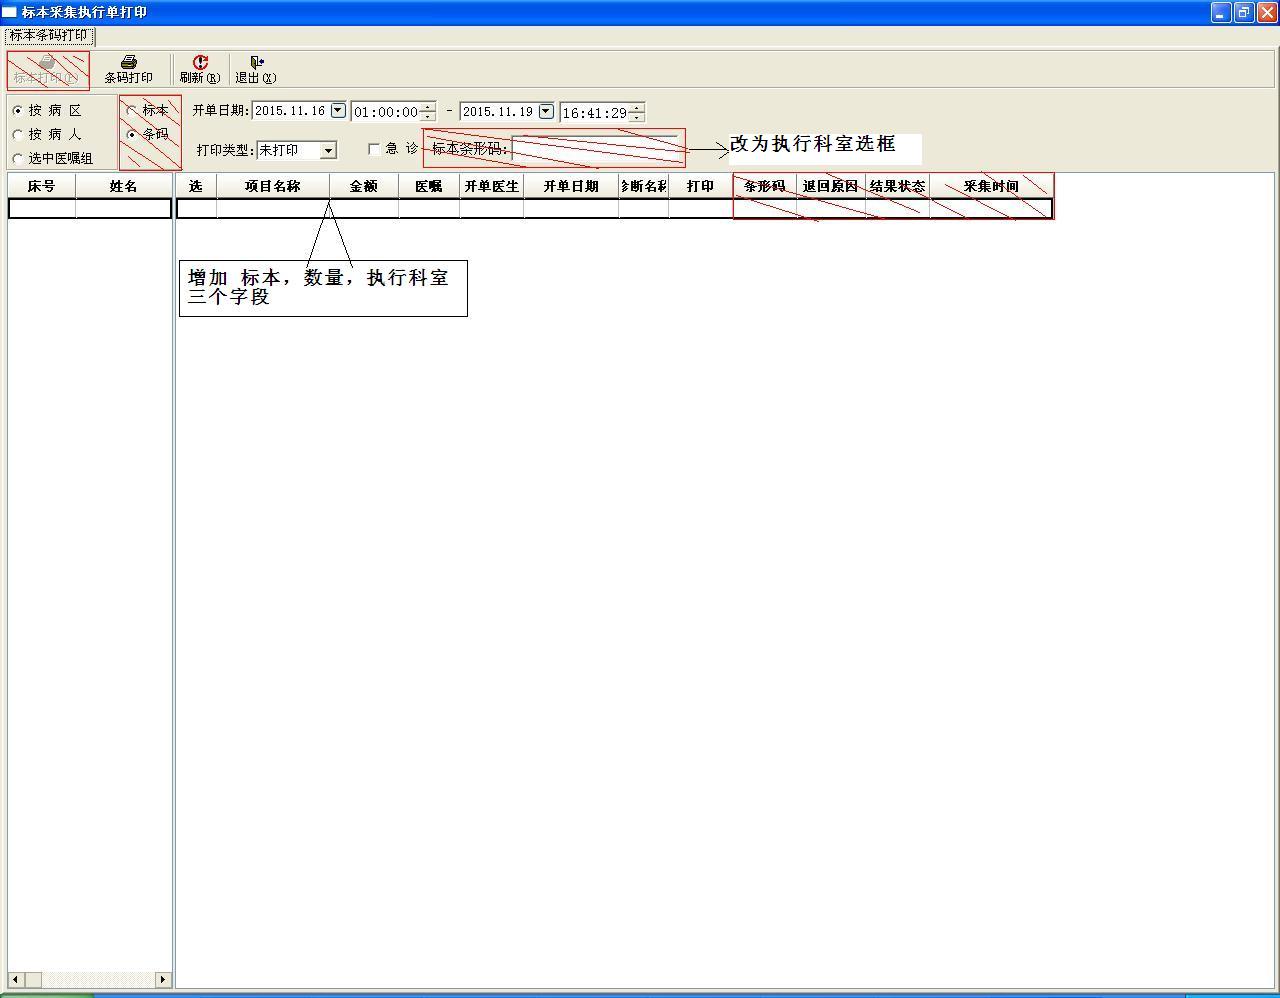Image resolution: width=1280 pixels, height=998 pixels.
Task: Sort by the 项目名称 column header
Action: click(273, 186)
